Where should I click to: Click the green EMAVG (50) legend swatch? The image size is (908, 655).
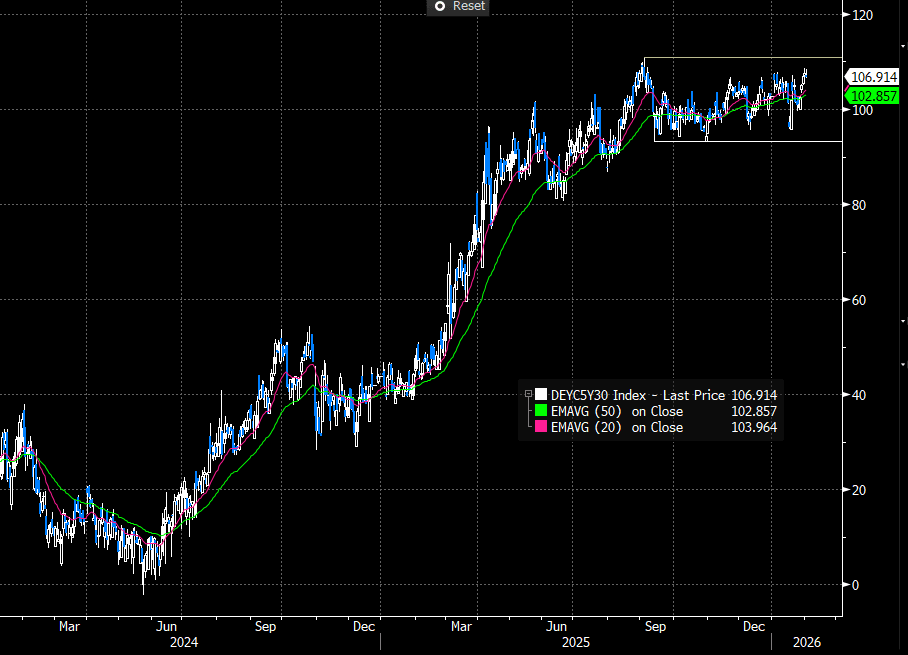pos(541,411)
